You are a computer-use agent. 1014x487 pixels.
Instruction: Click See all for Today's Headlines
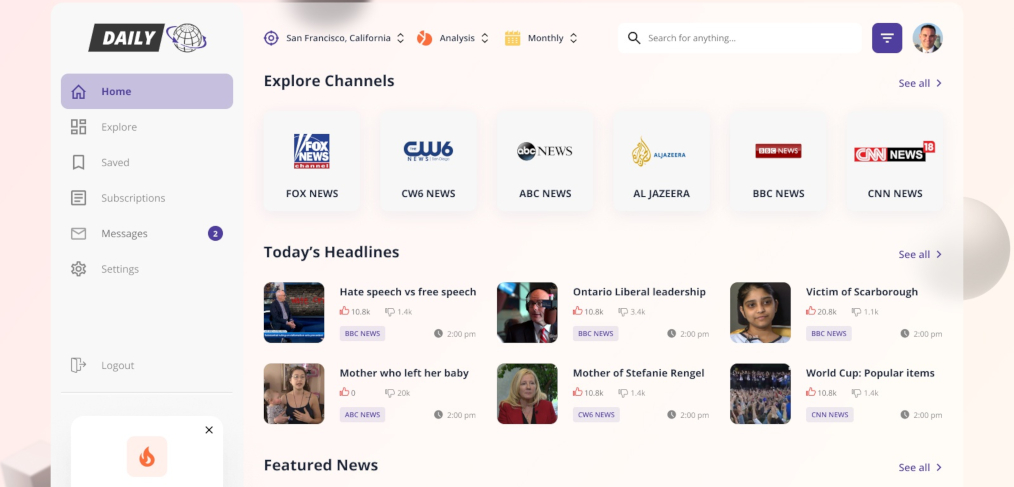pos(920,254)
